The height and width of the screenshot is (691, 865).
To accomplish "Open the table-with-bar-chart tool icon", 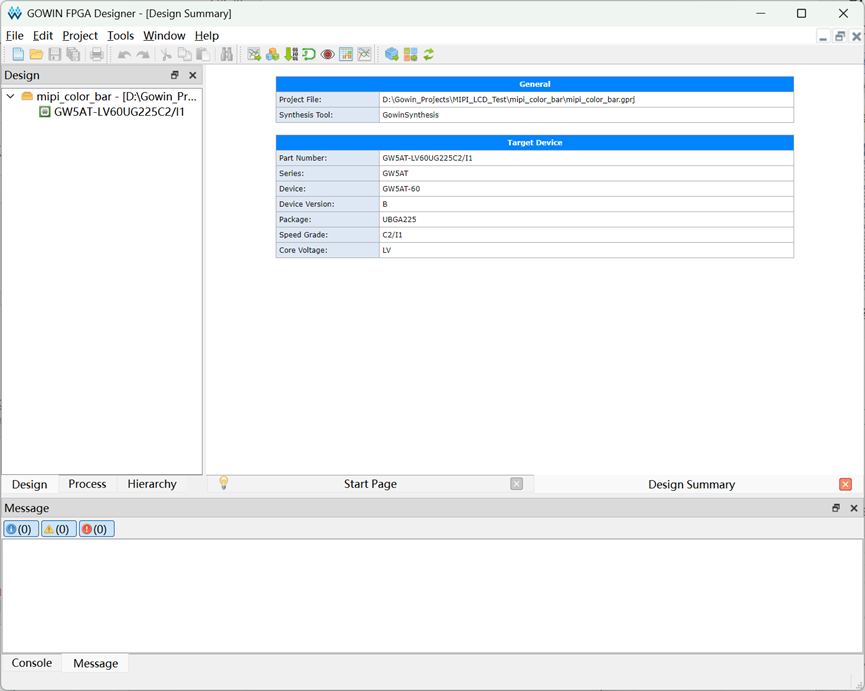I will pyautogui.click(x=346, y=54).
